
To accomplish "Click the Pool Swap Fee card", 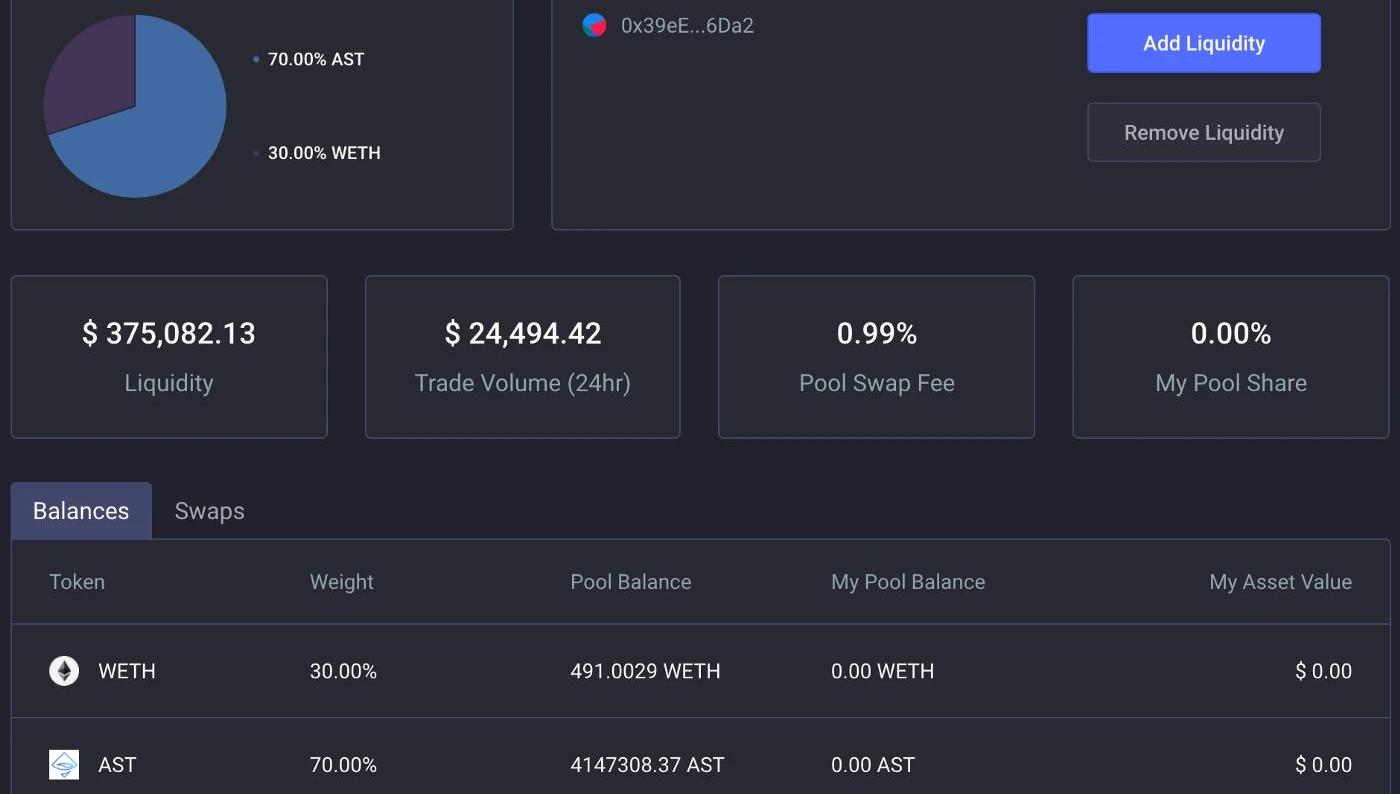I will (876, 357).
